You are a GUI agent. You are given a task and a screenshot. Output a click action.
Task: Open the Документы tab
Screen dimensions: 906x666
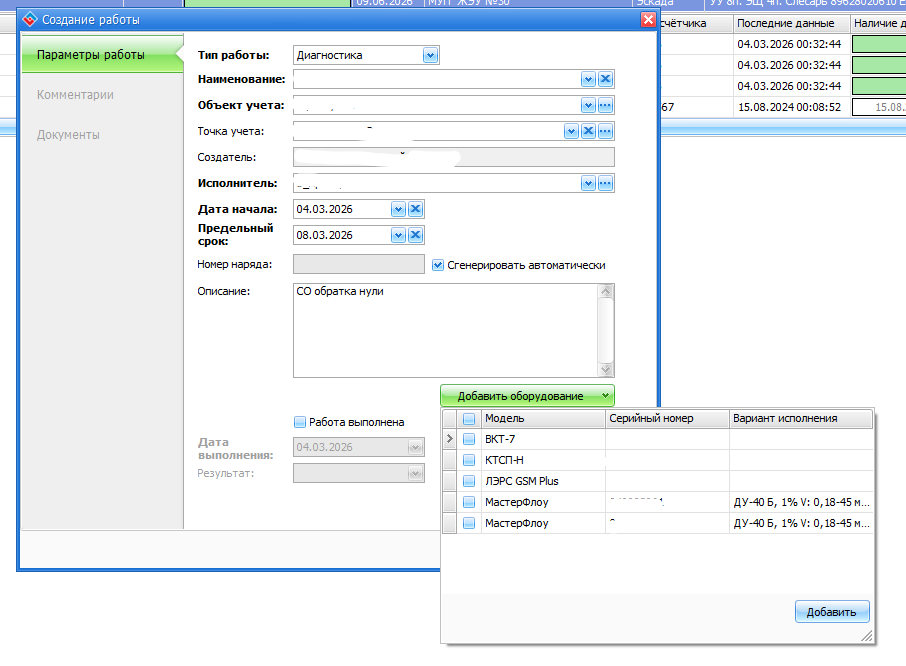click(68, 135)
